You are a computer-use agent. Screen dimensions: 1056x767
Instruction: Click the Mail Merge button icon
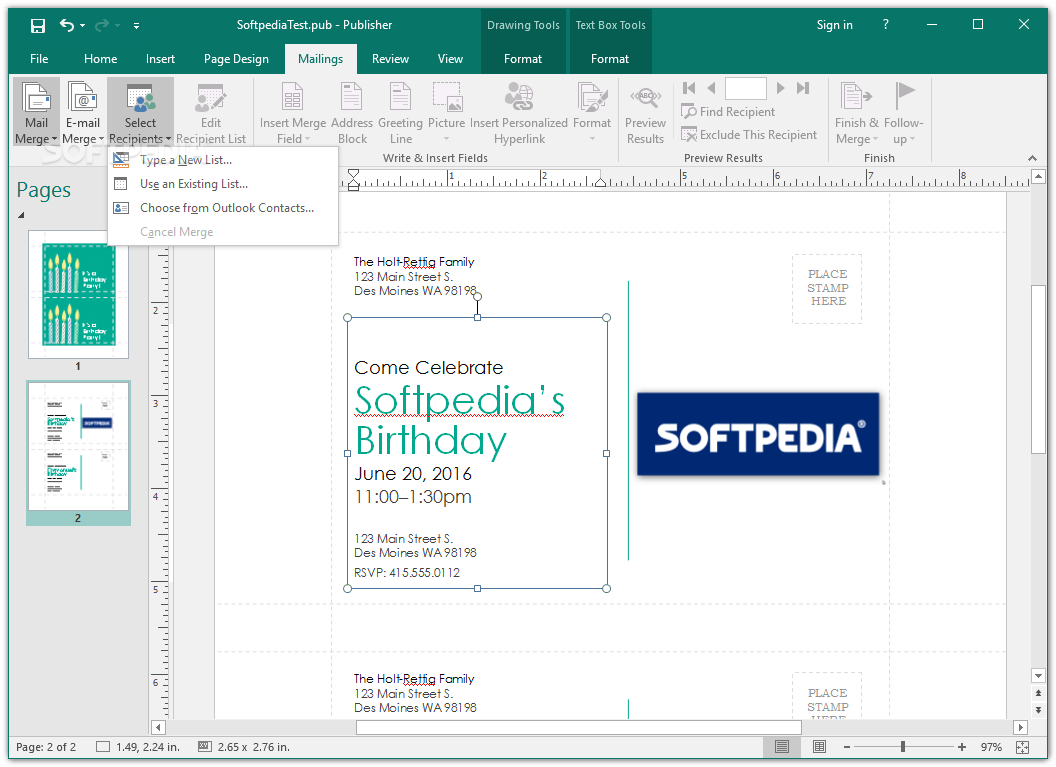click(36, 98)
